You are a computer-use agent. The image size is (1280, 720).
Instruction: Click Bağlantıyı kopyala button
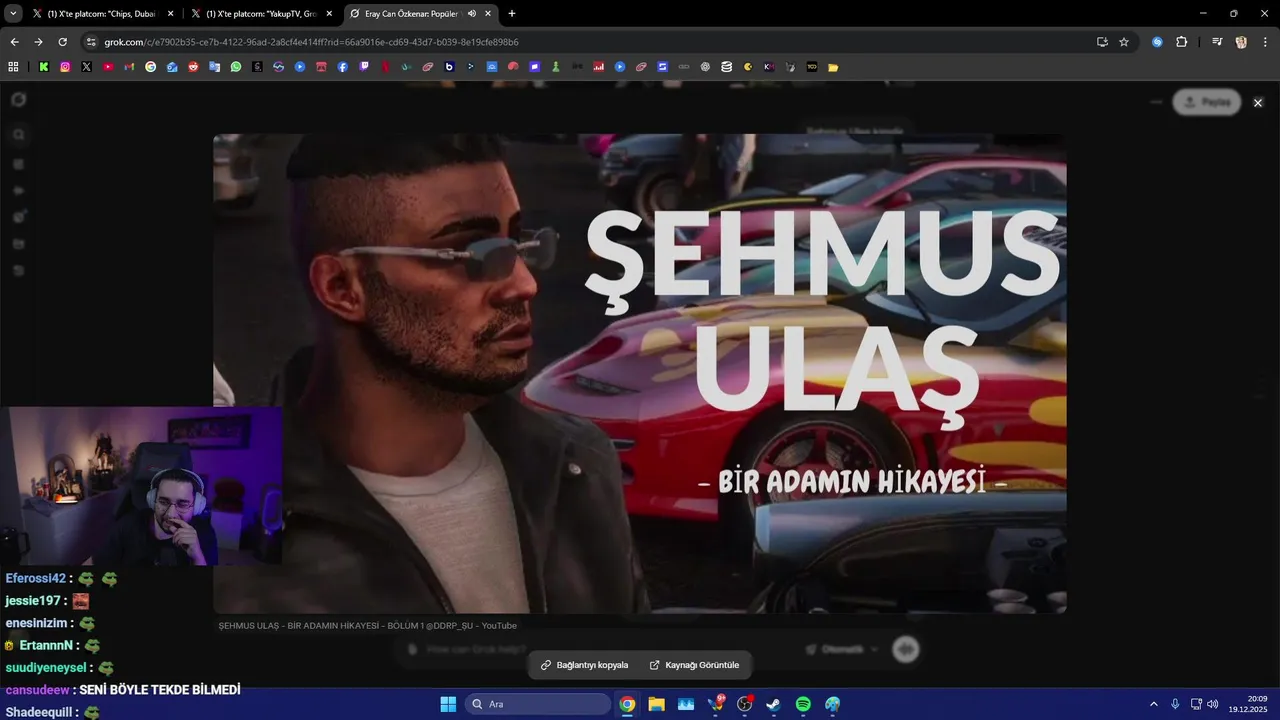(x=585, y=665)
